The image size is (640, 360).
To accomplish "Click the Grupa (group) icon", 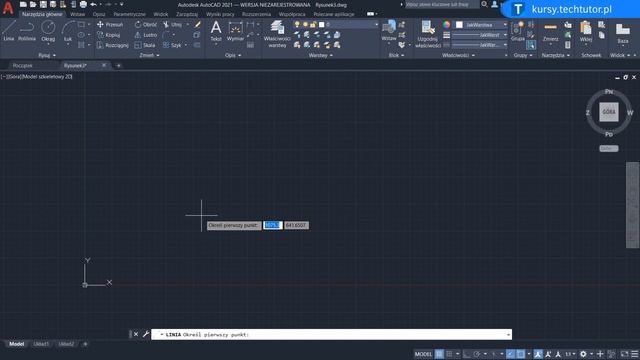I will click(x=518, y=31).
